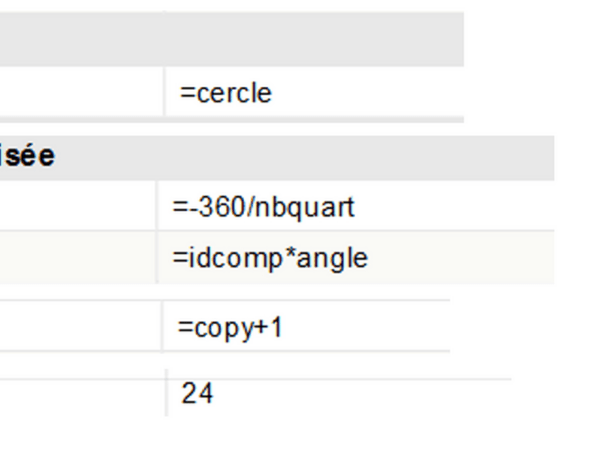The height and width of the screenshot is (450, 600).
Task: Collapse the section header ending in "isée"
Action: 28,158
